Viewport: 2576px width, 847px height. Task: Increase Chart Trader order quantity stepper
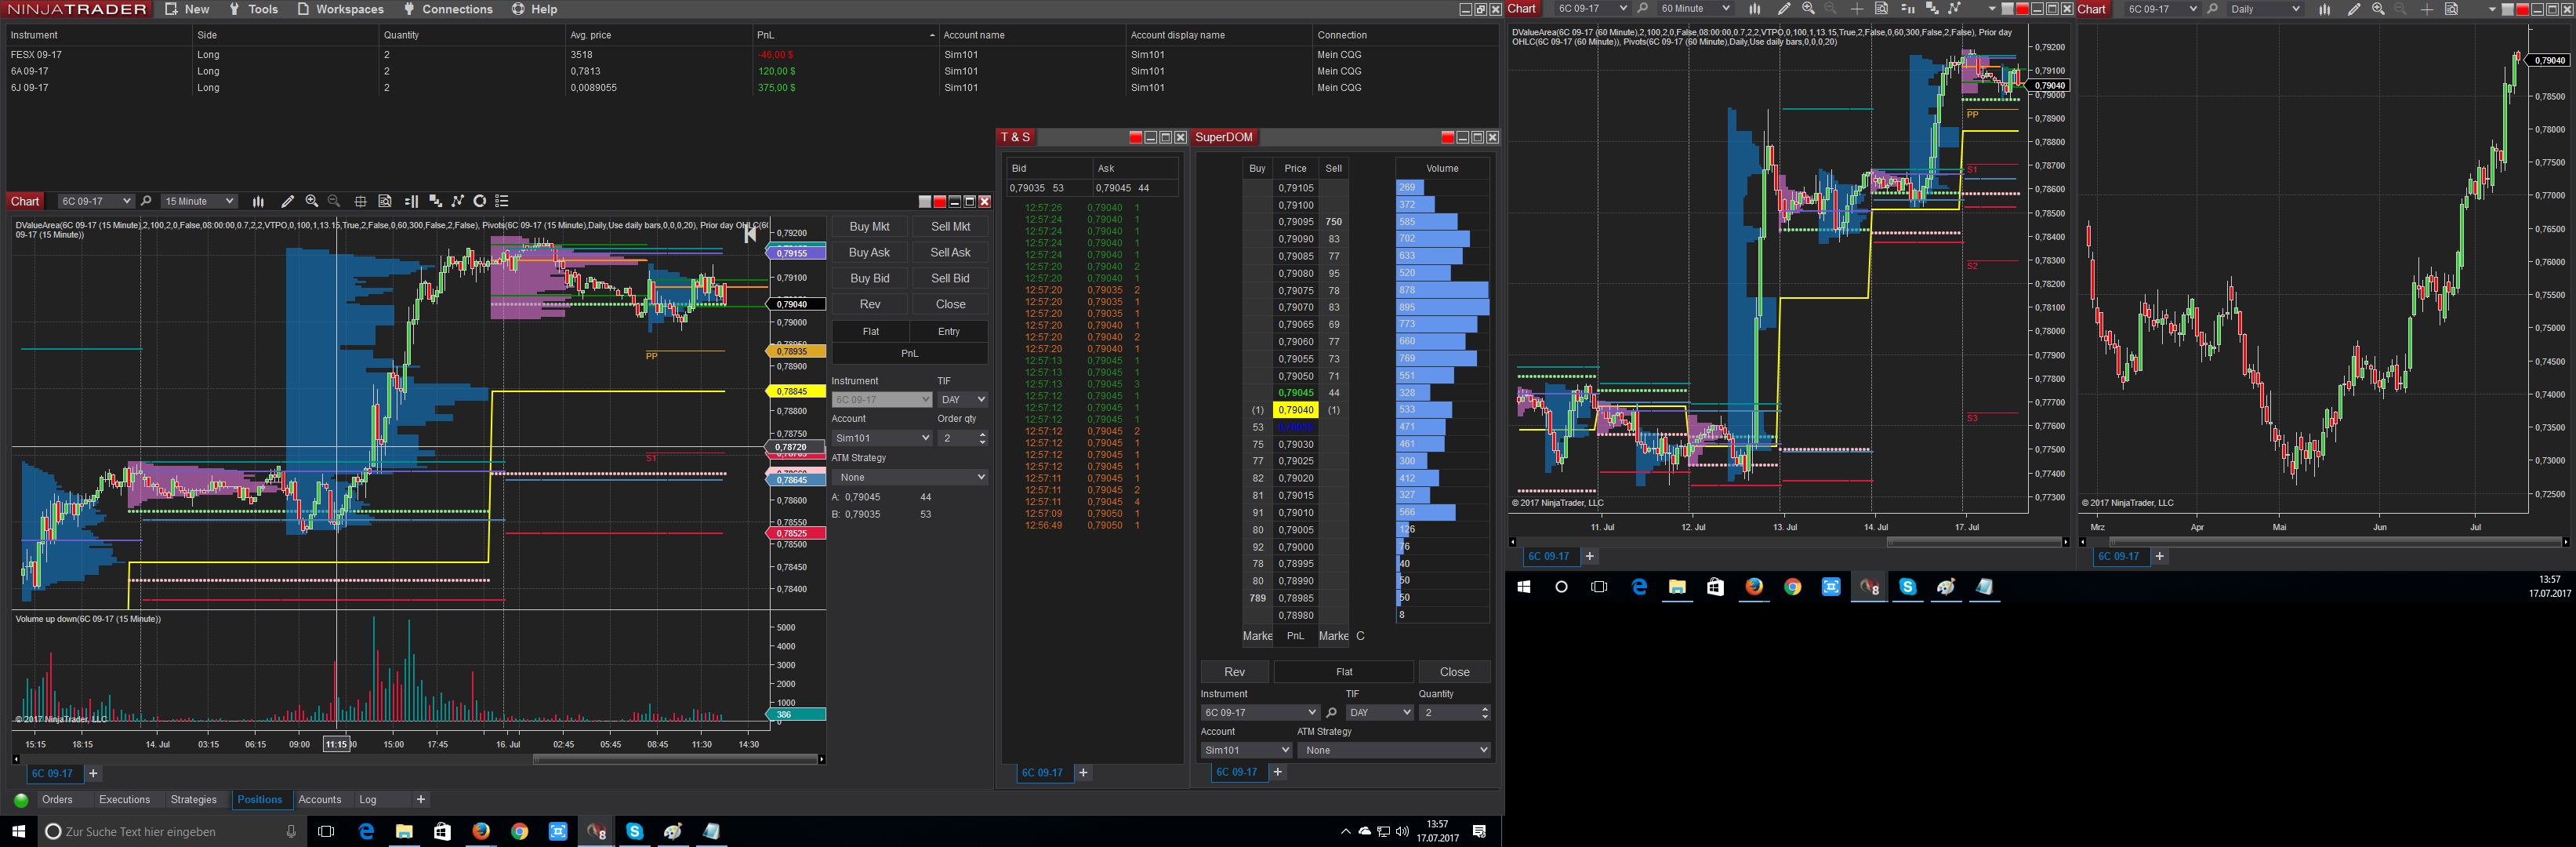click(x=982, y=434)
